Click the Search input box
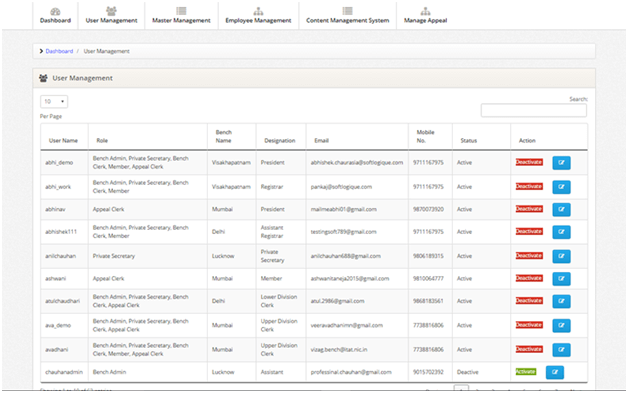Viewport: 628px width, 393px height. [533, 111]
